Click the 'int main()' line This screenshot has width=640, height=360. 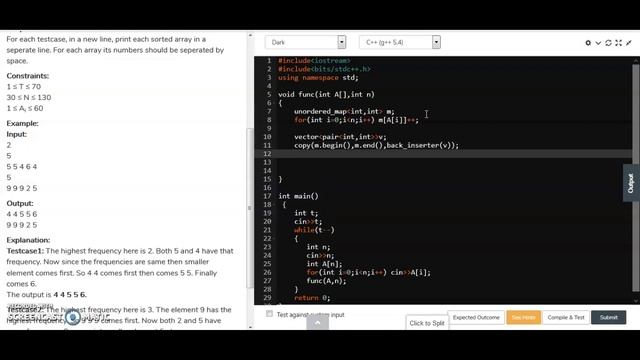298,196
